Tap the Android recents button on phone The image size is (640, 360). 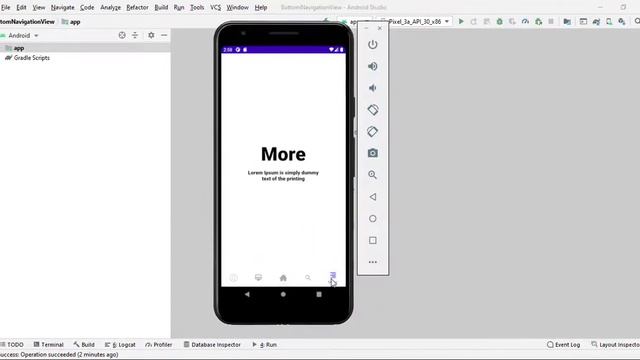(319, 294)
